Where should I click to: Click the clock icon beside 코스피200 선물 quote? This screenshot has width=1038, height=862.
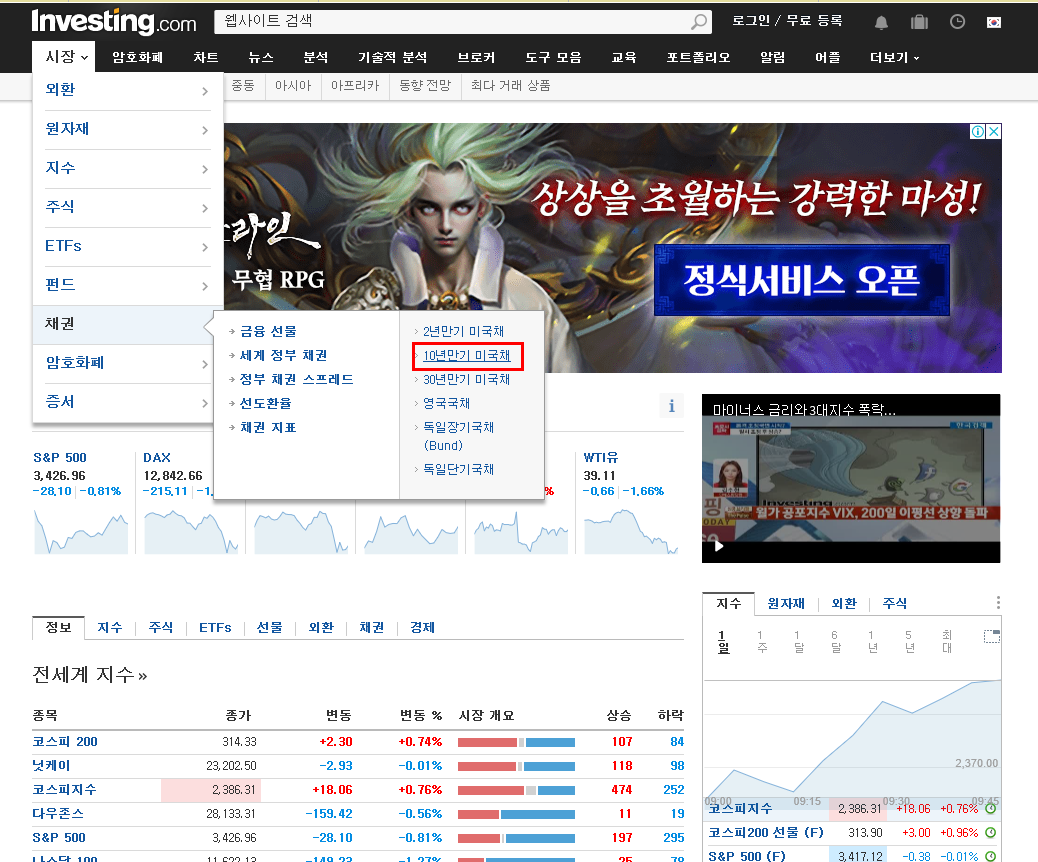(x=990, y=832)
